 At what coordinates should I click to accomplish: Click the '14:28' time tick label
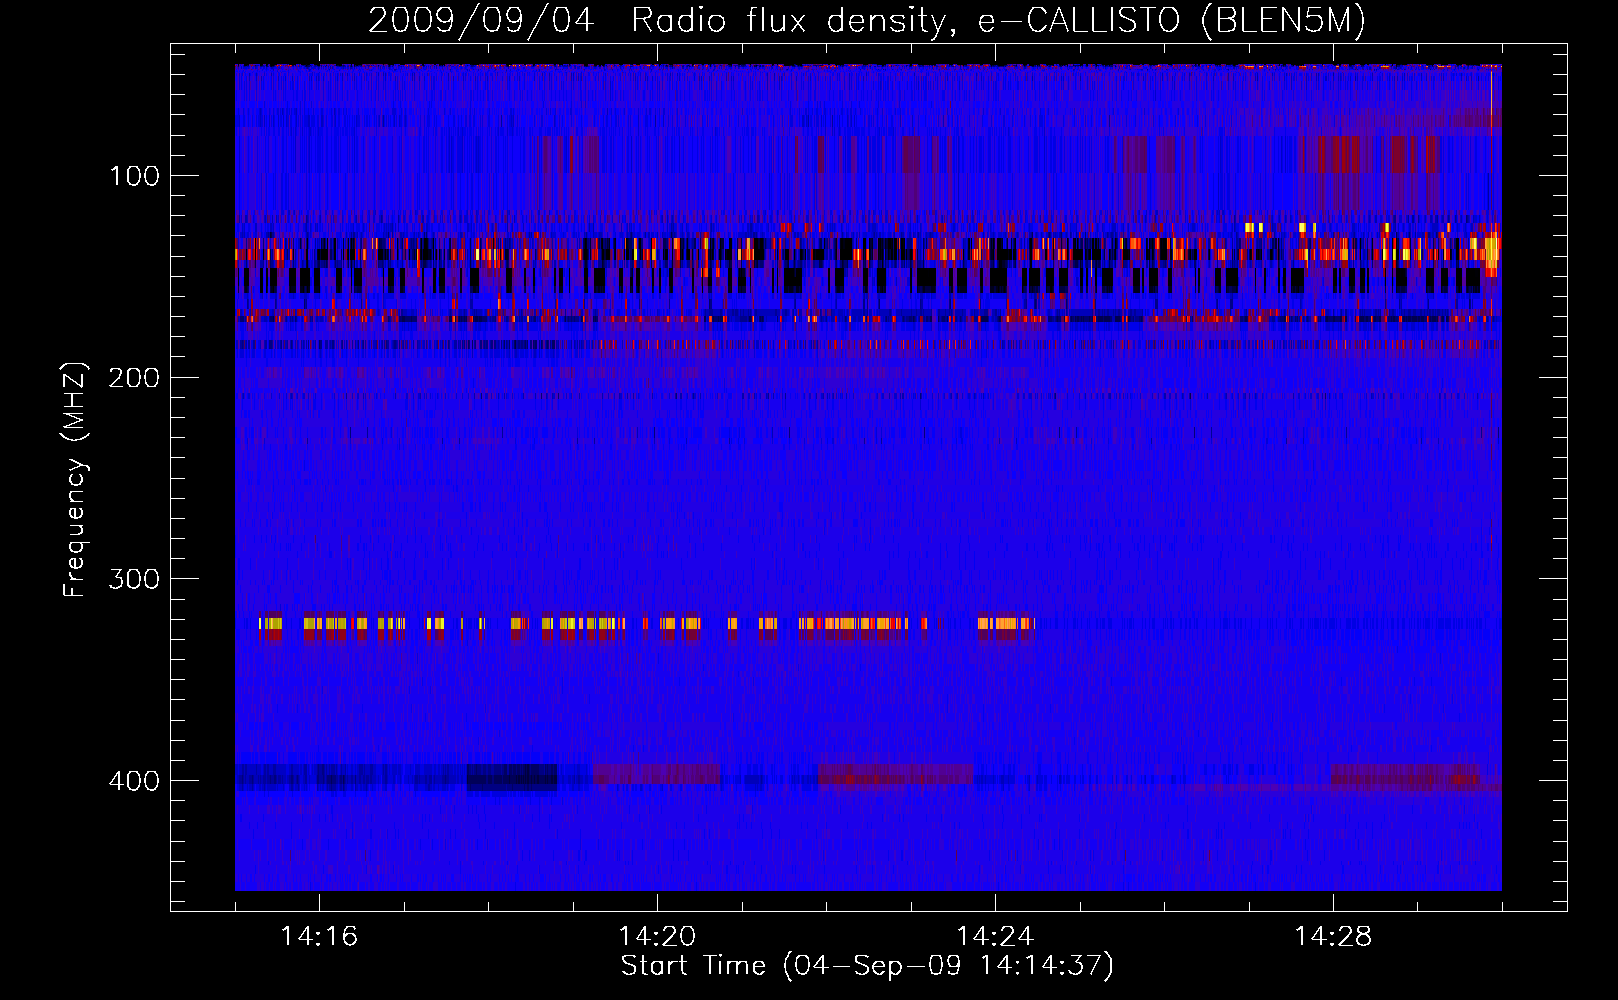(1333, 936)
